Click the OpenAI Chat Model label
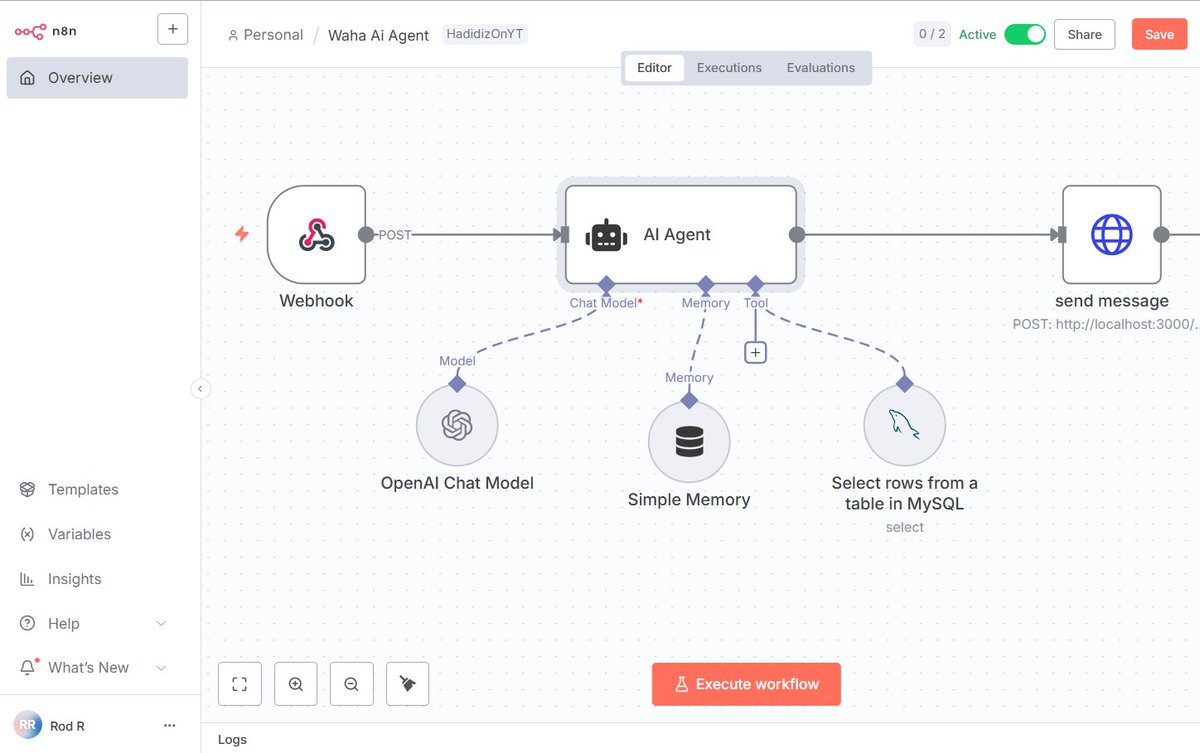The width and height of the screenshot is (1200, 753). (x=457, y=483)
